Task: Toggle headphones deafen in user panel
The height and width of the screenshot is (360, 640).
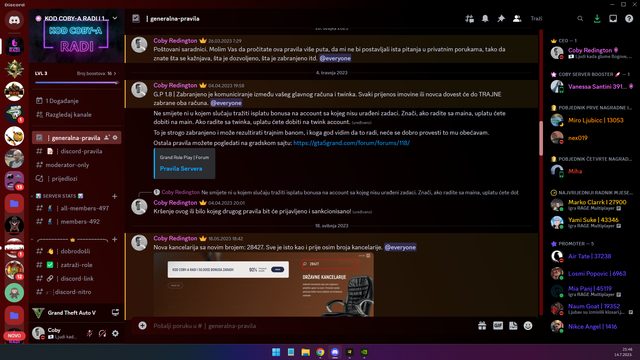Action: click(x=102, y=333)
